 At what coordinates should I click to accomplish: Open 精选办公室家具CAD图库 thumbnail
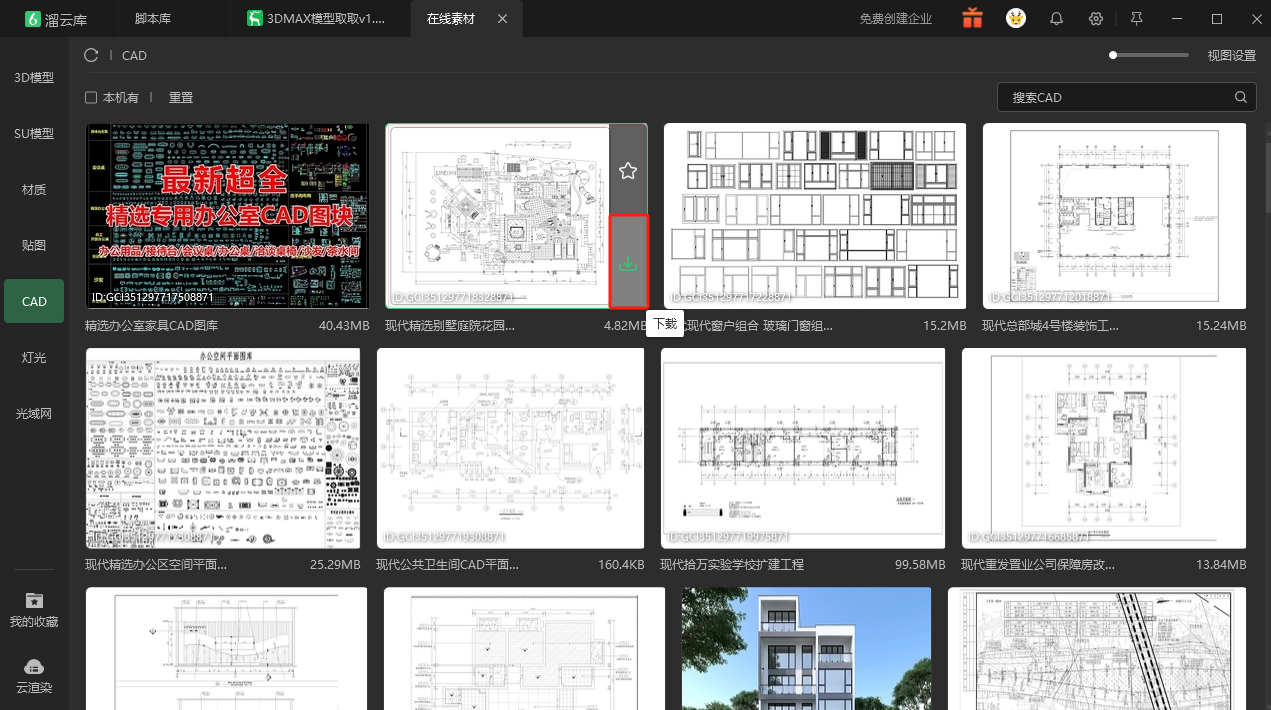pos(228,216)
